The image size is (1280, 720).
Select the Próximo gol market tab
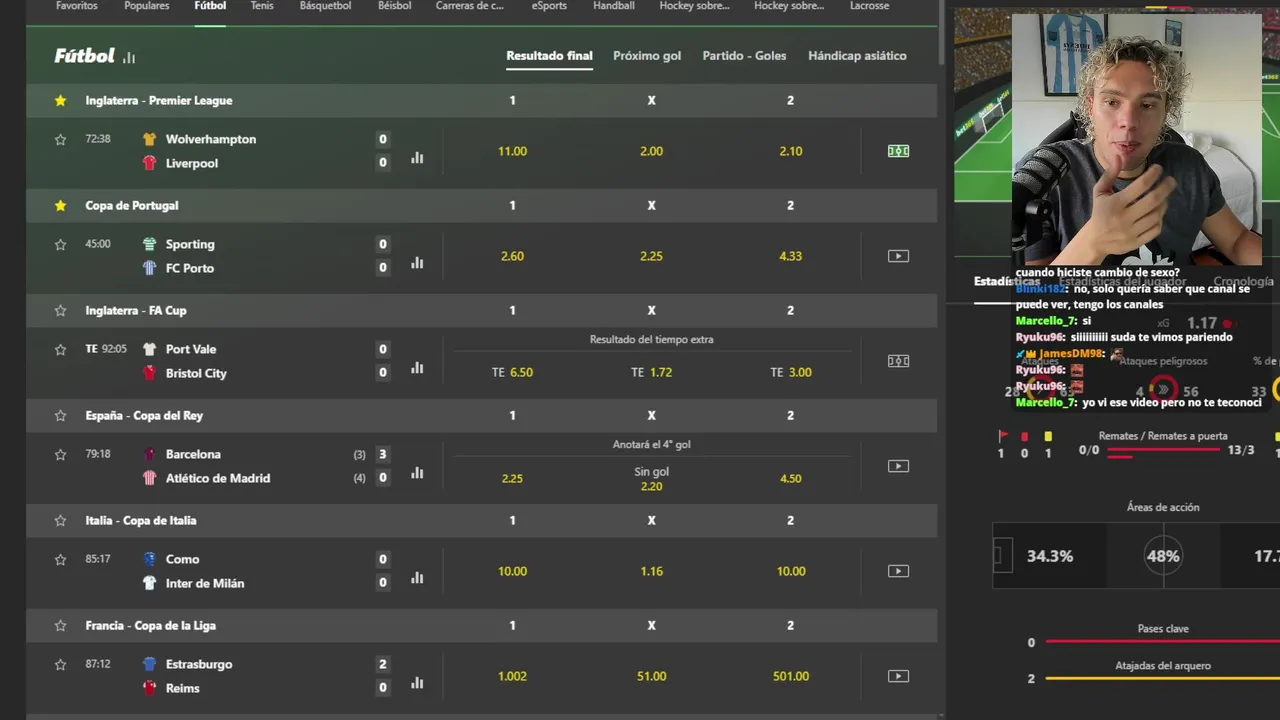tap(647, 56)
